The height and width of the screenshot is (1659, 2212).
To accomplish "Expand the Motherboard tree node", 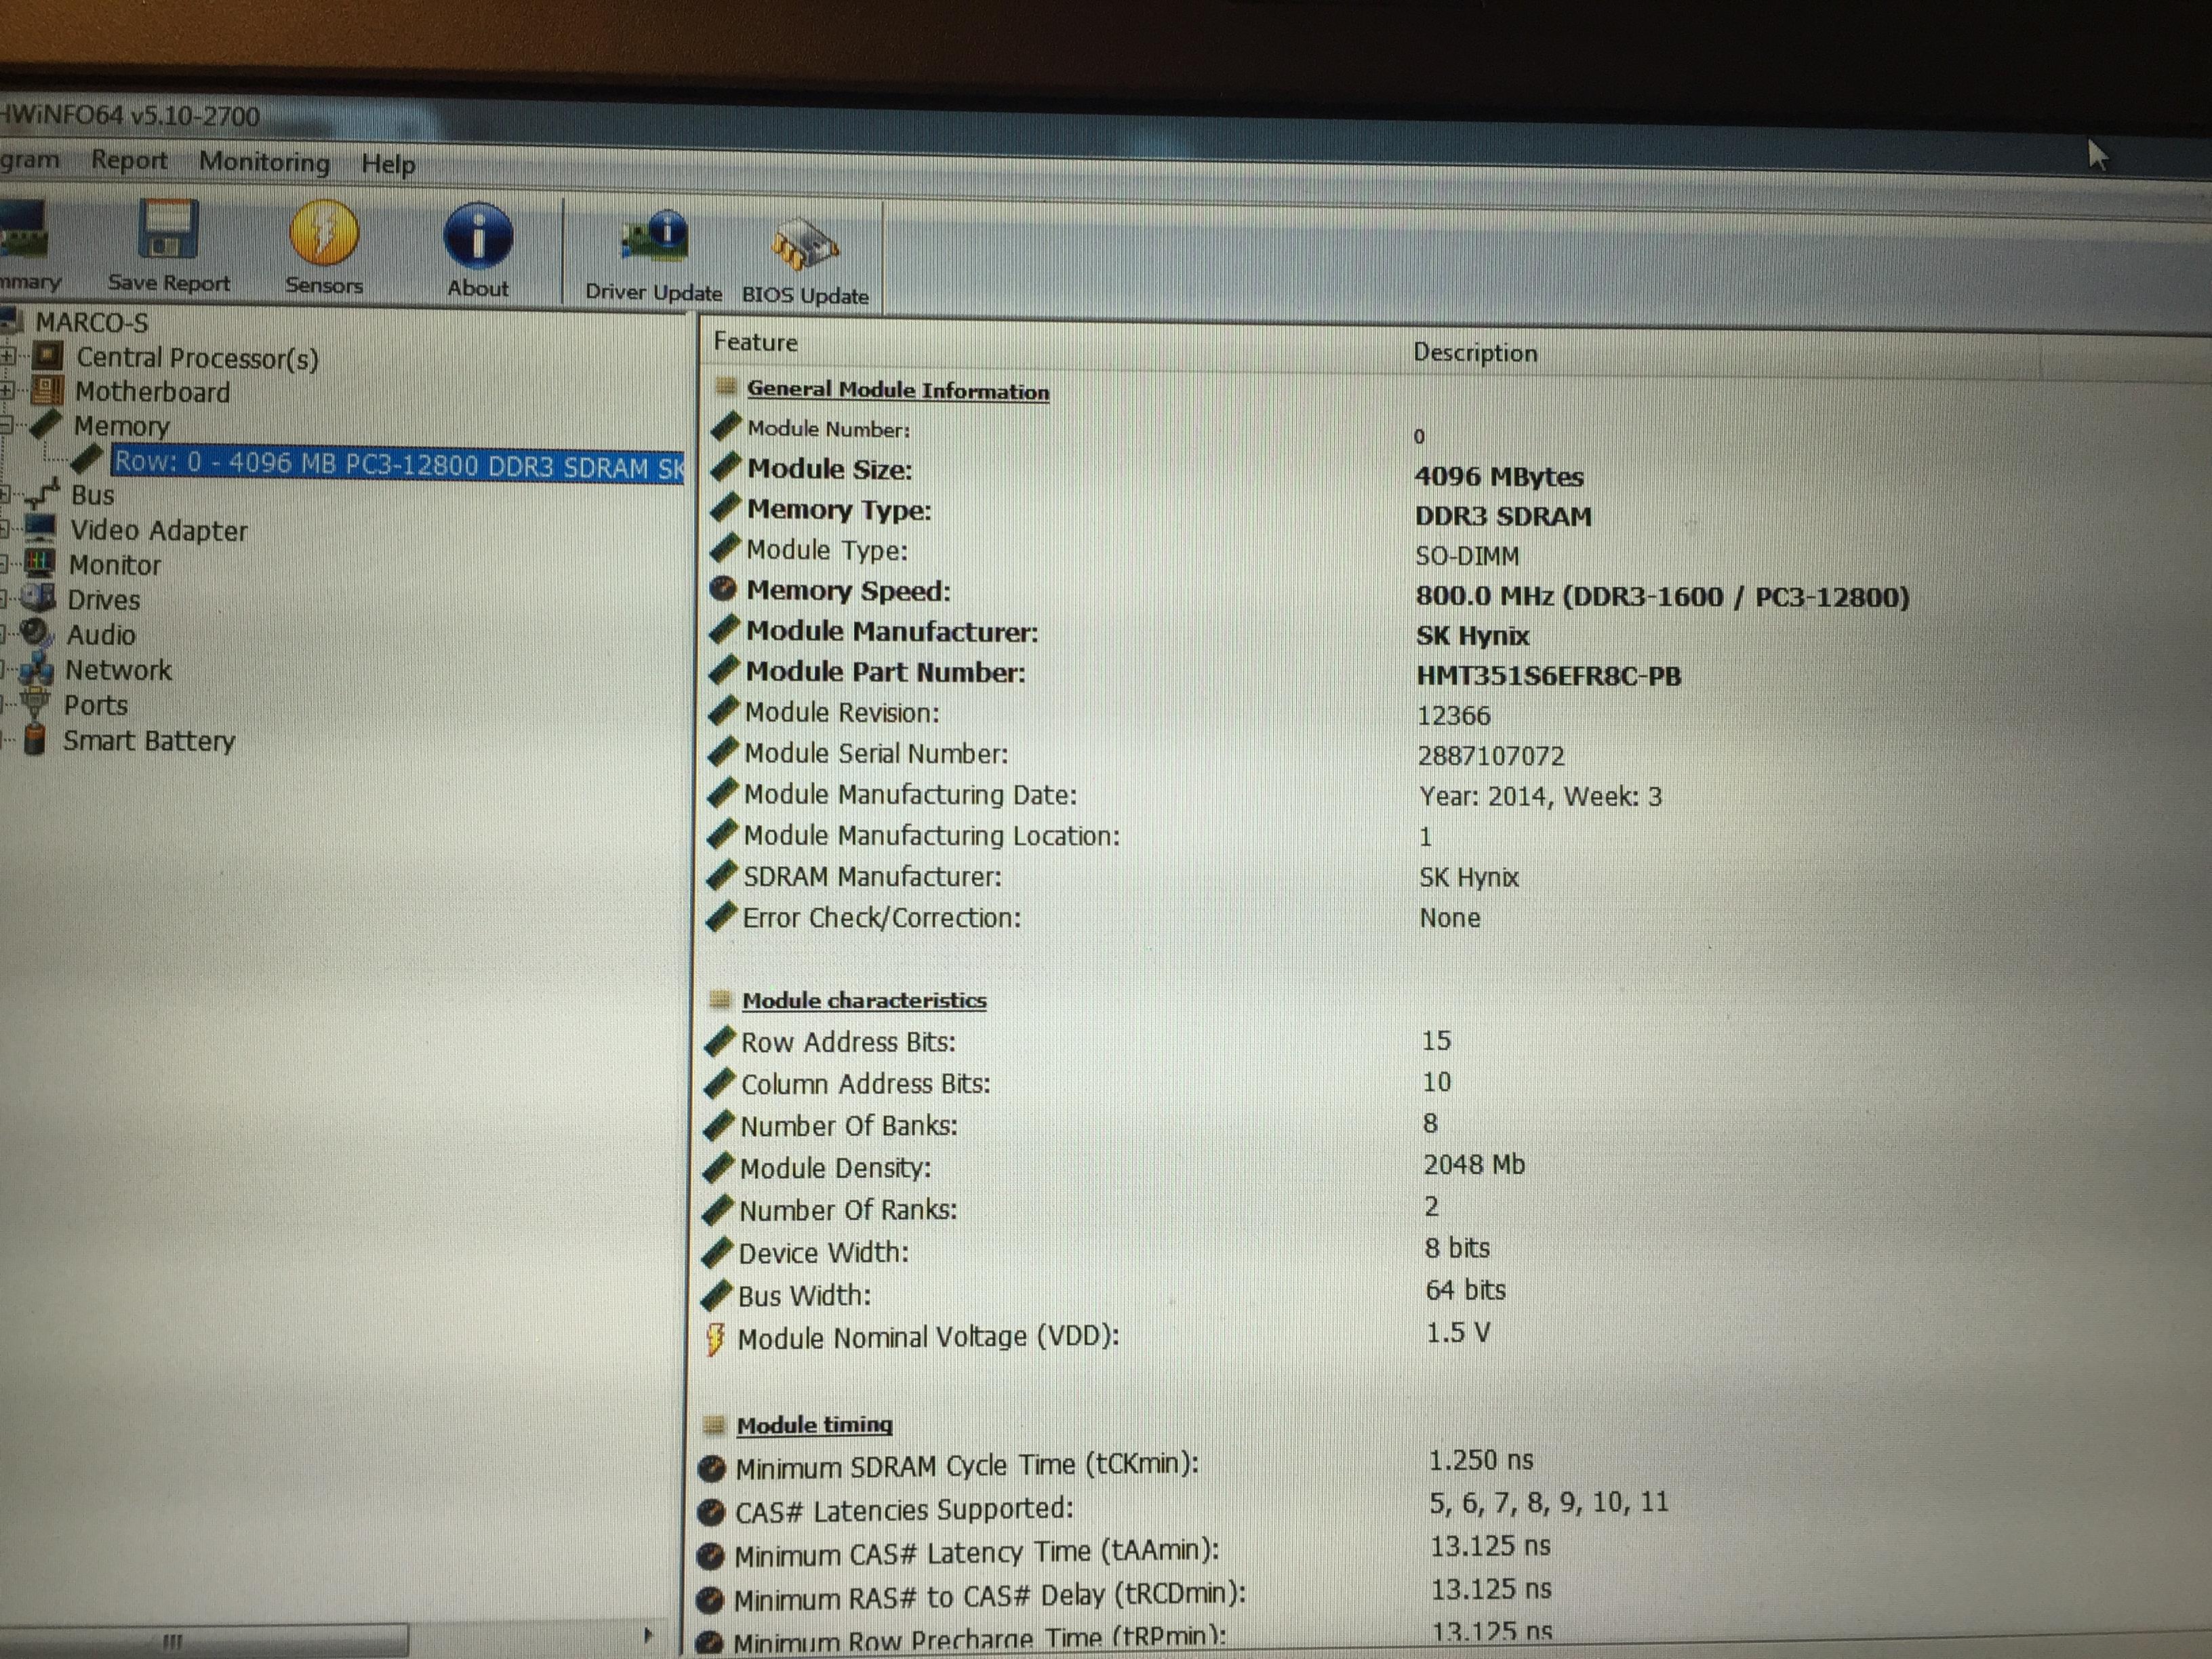I will coord(7,390).
